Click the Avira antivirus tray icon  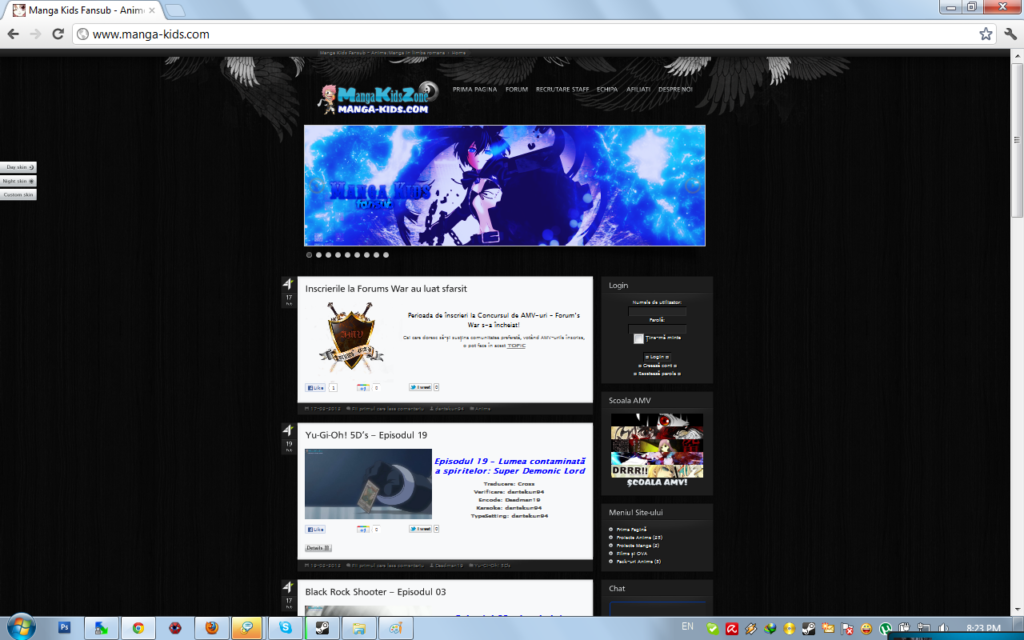(732, 628)
